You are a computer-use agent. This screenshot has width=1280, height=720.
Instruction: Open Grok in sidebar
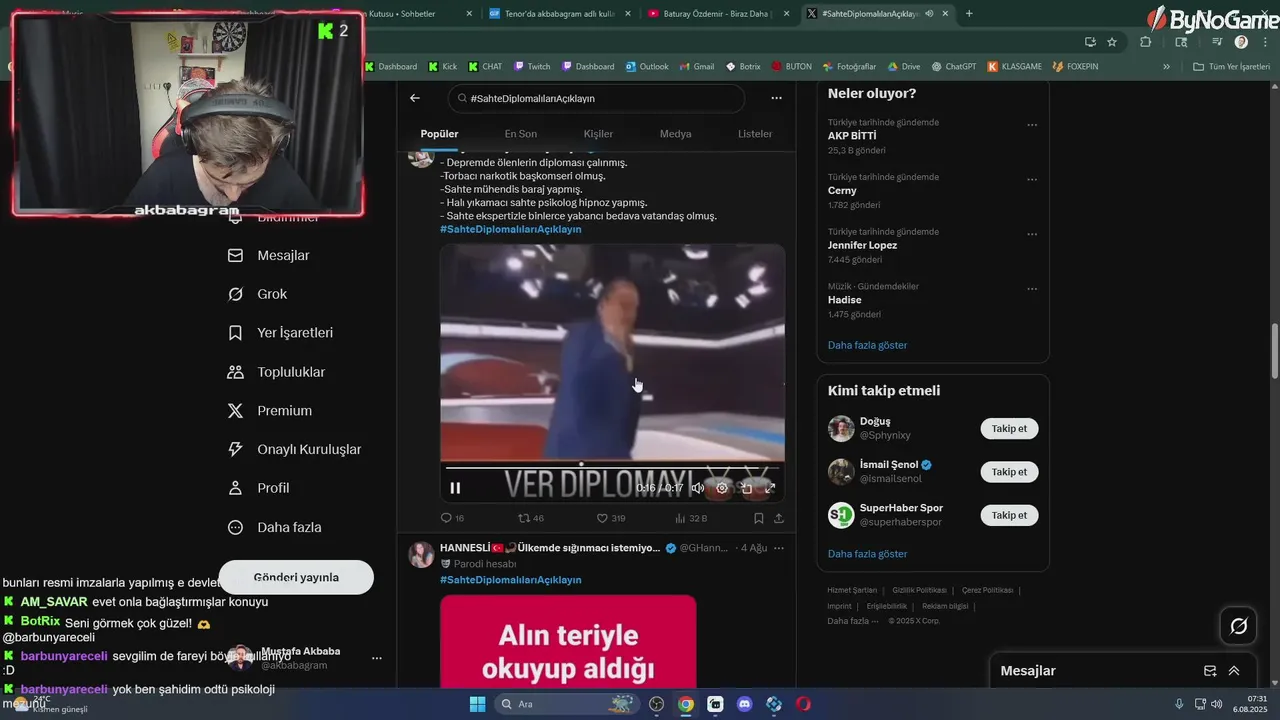click(257, 294)
